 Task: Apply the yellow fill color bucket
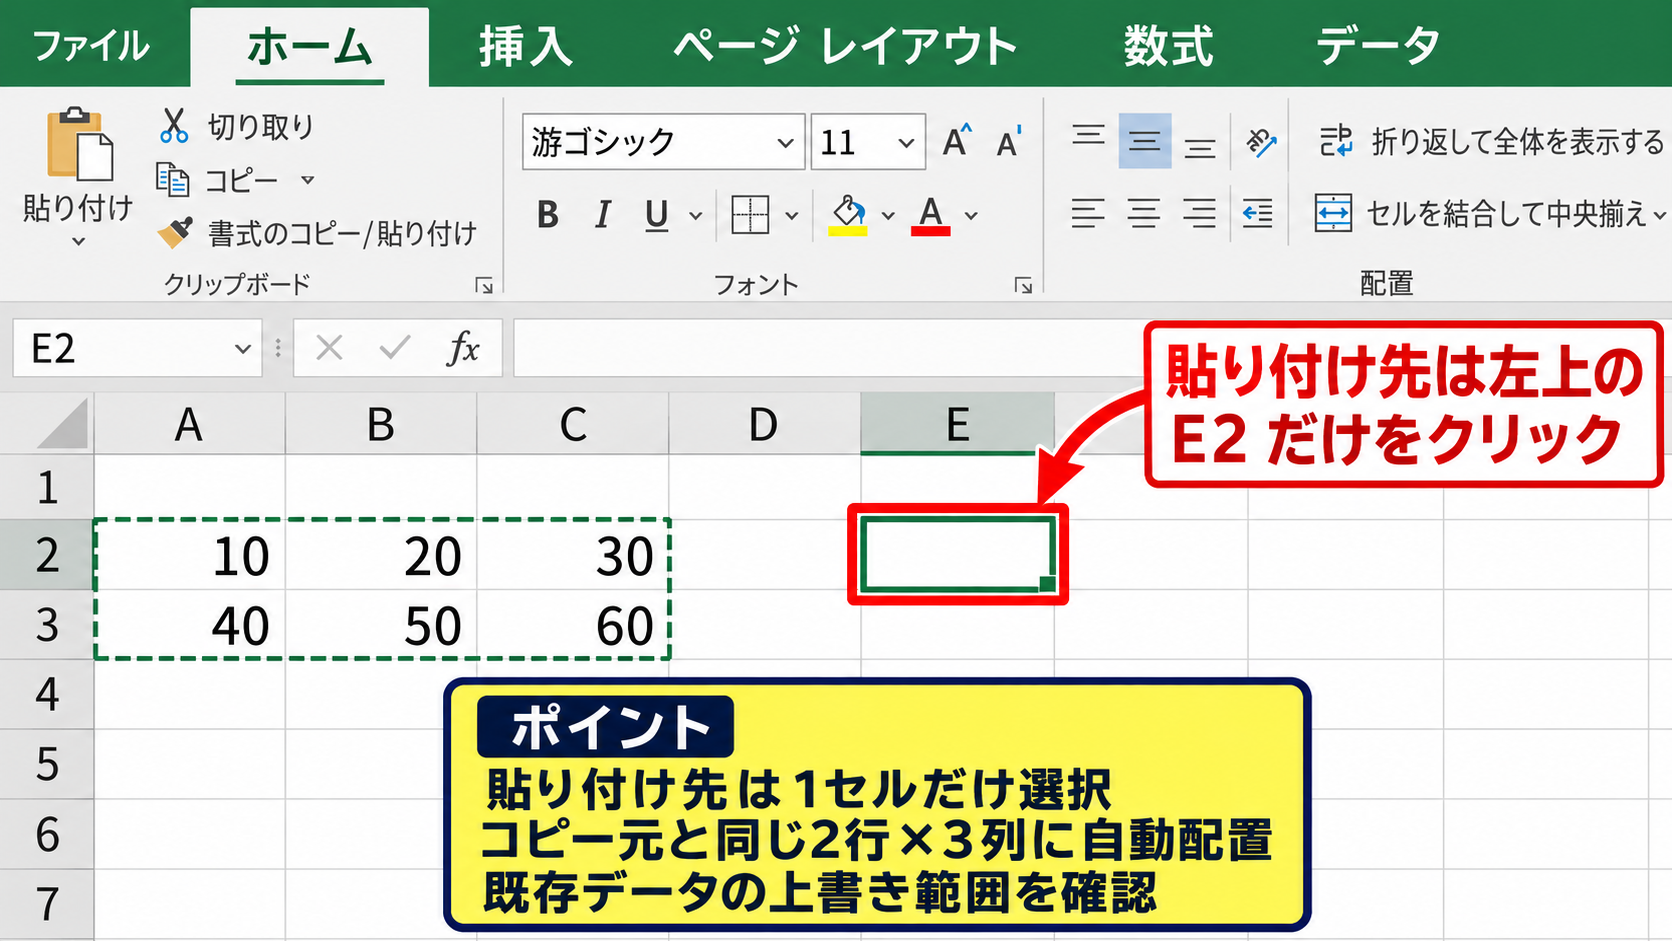[848, 214]
